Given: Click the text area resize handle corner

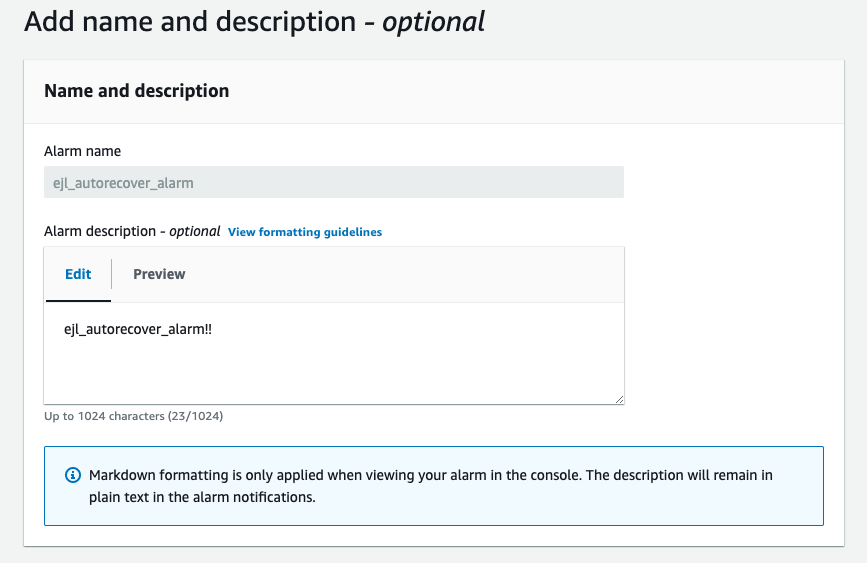Looking at the screenshot, I should click(x=619, y=399).
